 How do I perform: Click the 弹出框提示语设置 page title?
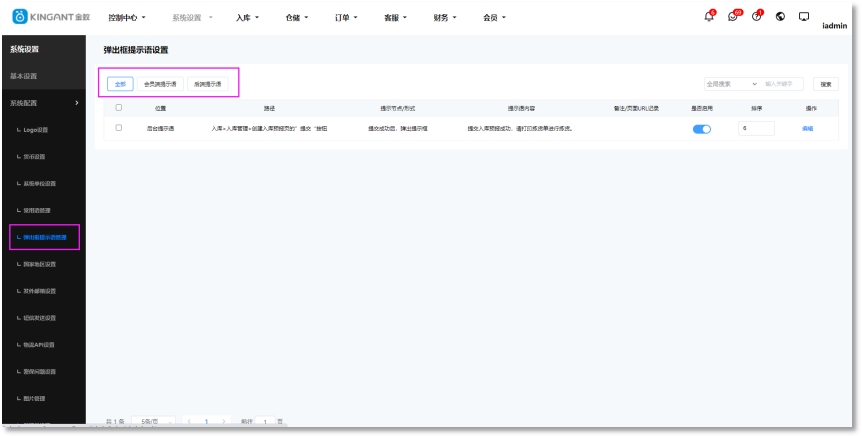pyautogui.click(x=136, y=50)
